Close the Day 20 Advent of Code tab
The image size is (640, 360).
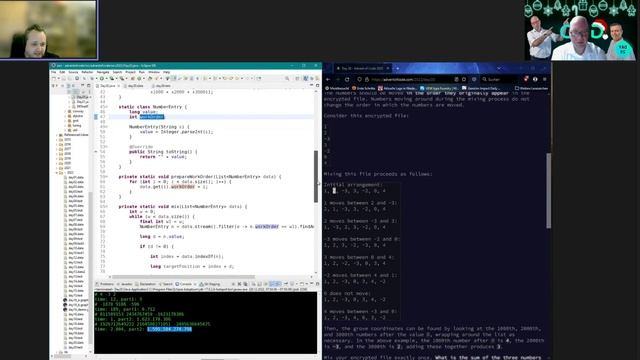(x=388, y=68)
